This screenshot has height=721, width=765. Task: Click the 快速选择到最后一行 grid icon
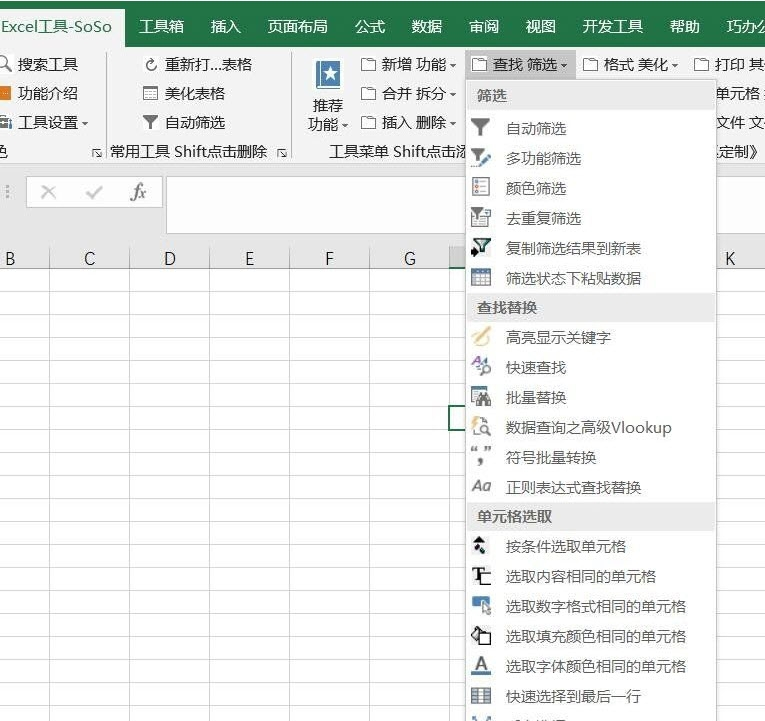click(481, 696)
